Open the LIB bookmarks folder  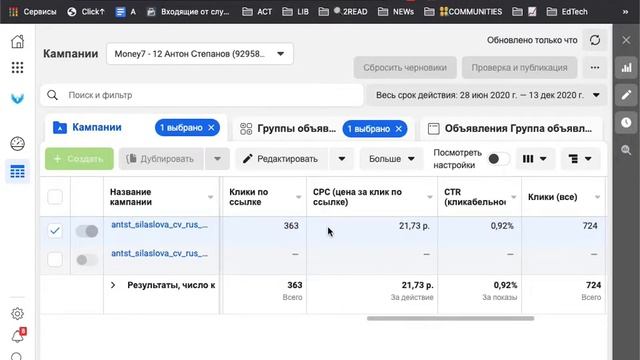click(x=296, y=12)
